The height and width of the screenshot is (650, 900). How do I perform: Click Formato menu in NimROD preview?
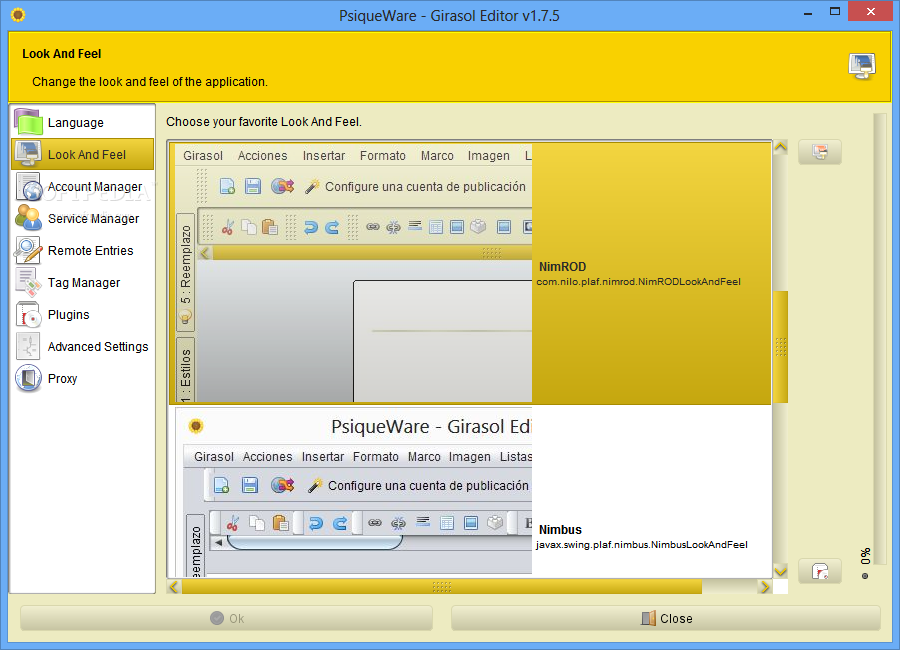click(383, 156)
